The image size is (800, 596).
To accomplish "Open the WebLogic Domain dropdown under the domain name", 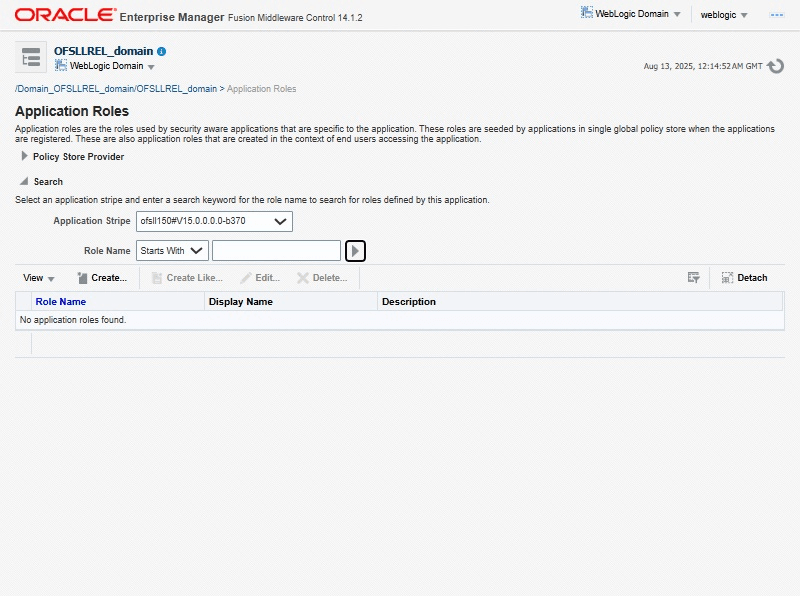I will (112, 66).
